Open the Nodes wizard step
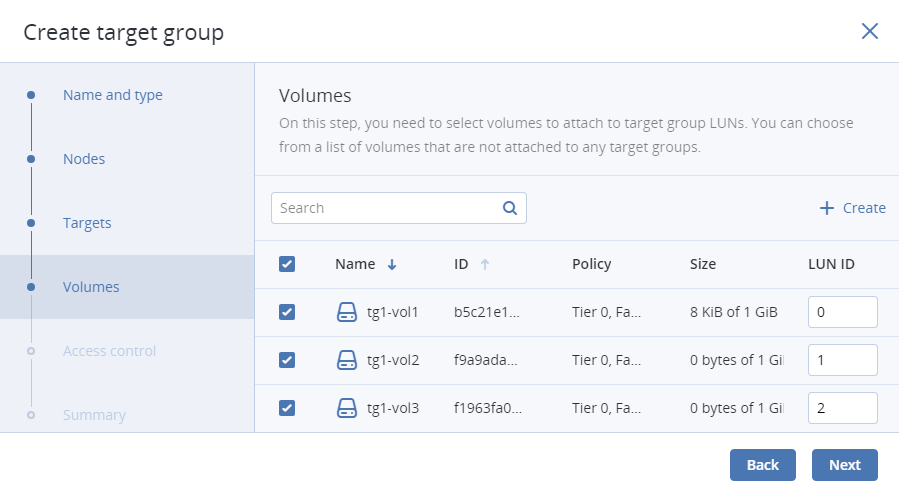Viewport: 899px width, 494px height. point(84,159)
